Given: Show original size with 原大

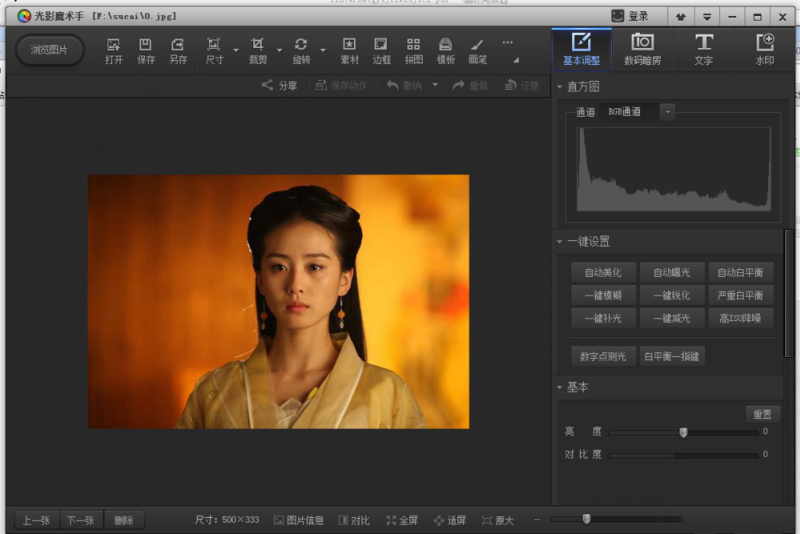Looking at the screenshot, I should tap(497, 520).
